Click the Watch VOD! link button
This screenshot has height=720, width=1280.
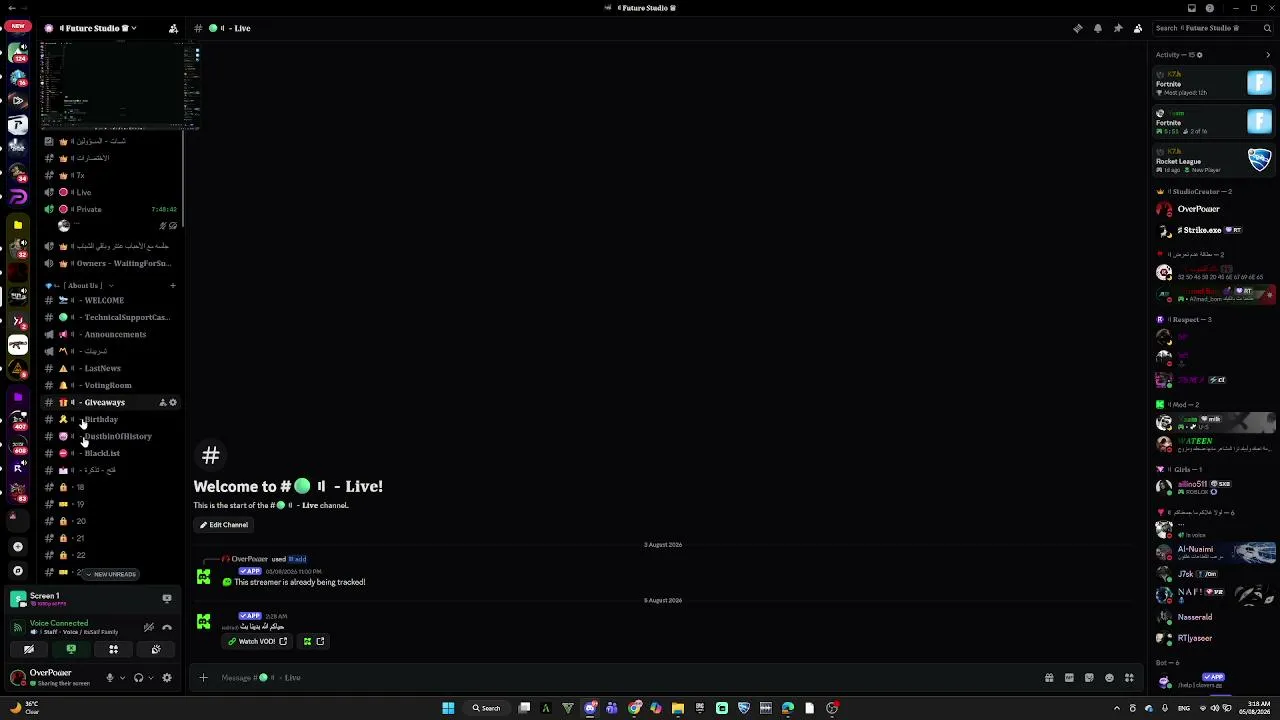[257, 641]
